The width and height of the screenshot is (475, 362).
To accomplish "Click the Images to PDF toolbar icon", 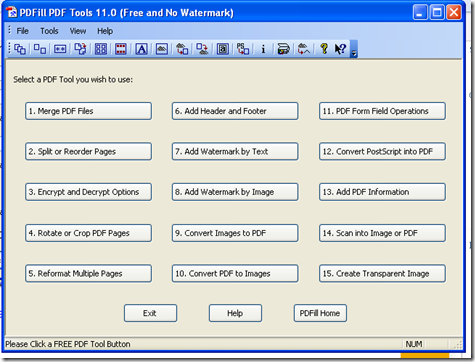I will pos(182,49).
